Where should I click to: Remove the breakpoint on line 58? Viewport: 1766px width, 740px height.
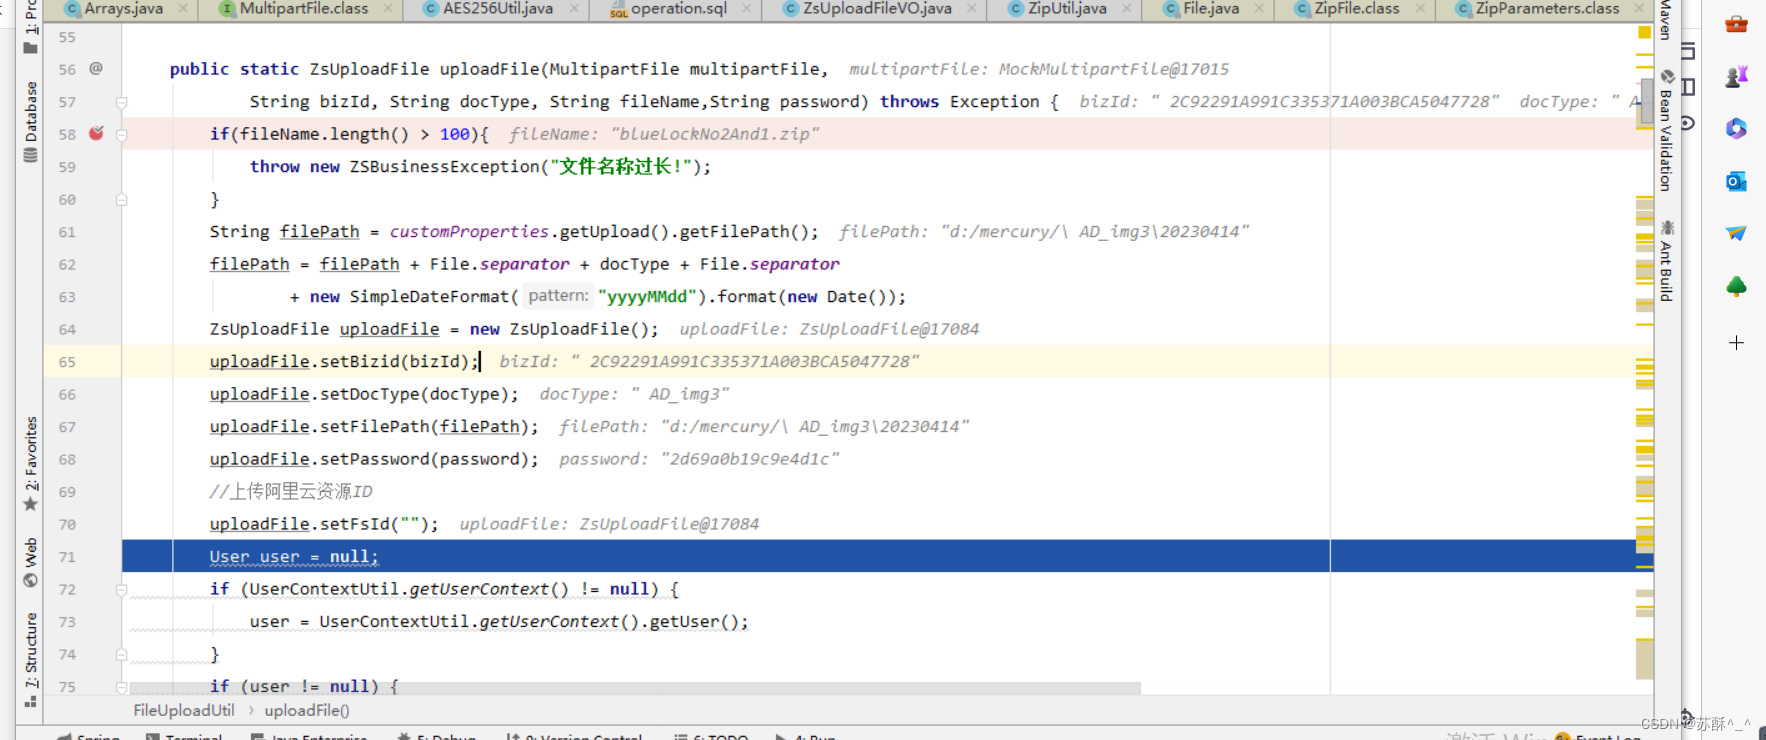click(96, 133)
